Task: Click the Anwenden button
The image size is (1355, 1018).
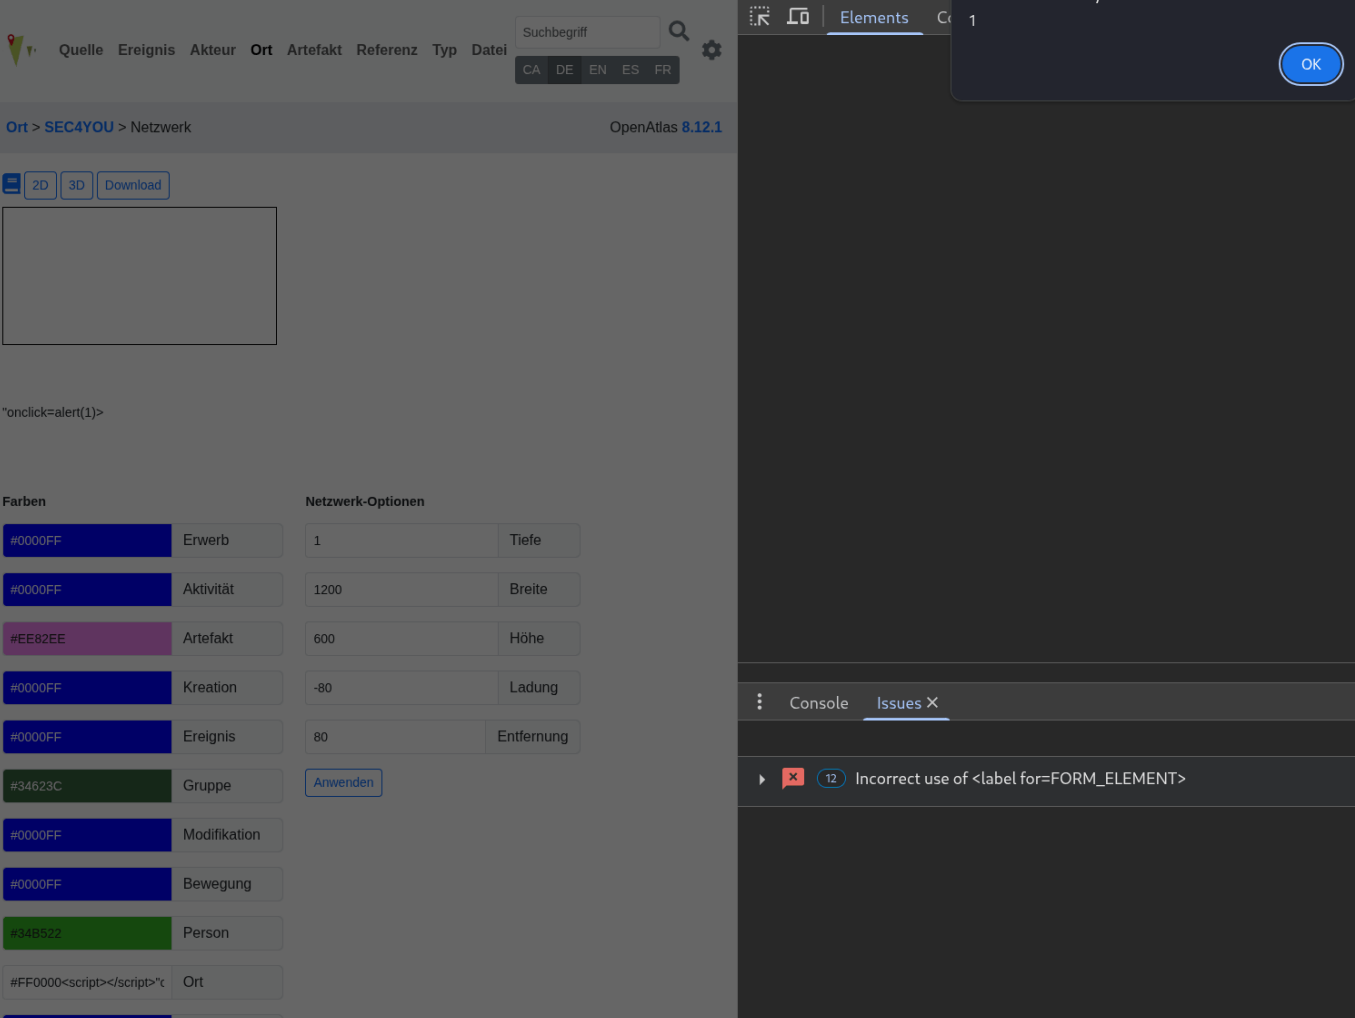Action: coord(343,783)
